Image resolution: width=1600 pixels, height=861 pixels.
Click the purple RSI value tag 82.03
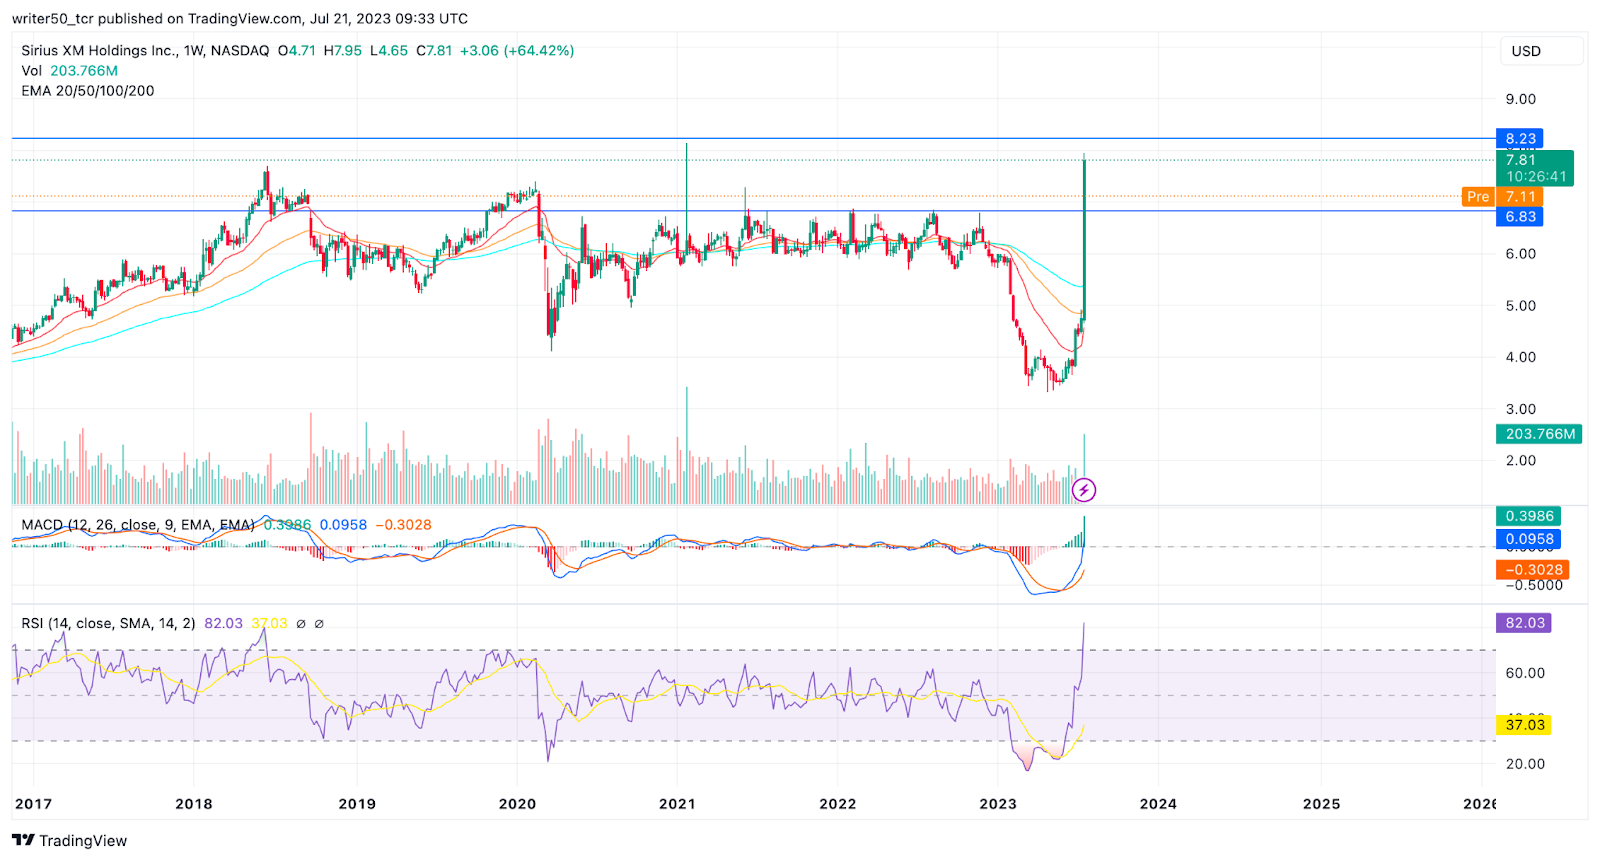[1525, 623]
